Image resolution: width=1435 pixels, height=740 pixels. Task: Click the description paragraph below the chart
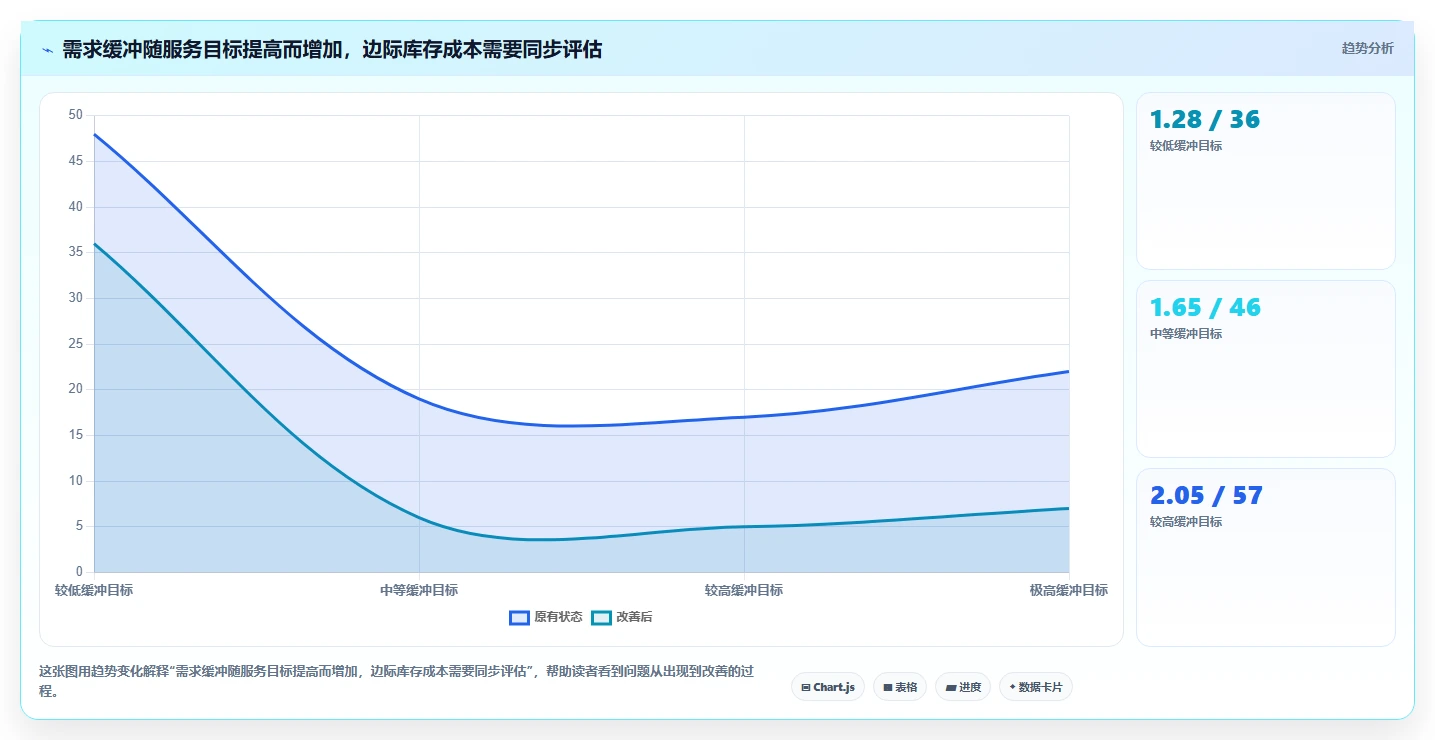[396, 681]
